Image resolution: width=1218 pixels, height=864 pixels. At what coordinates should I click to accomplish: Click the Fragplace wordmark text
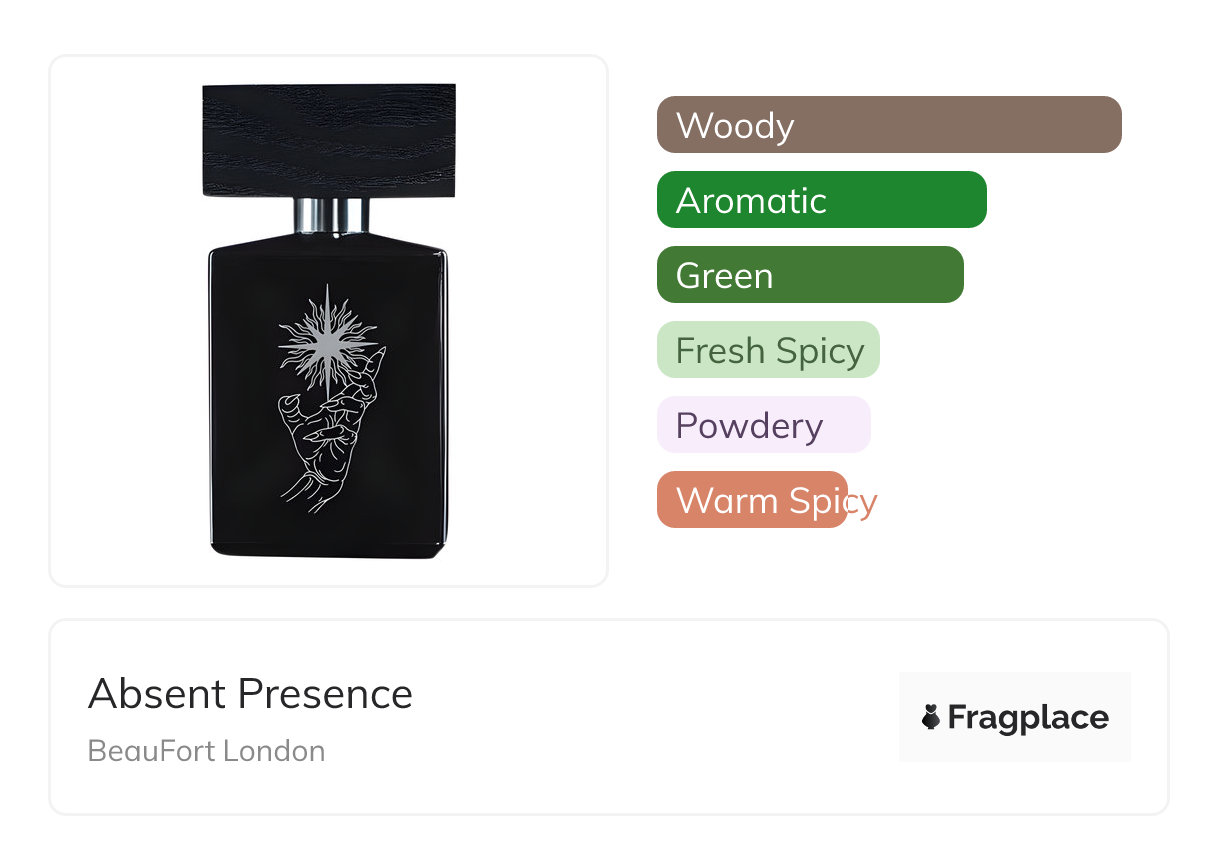tap(1027, 717)
